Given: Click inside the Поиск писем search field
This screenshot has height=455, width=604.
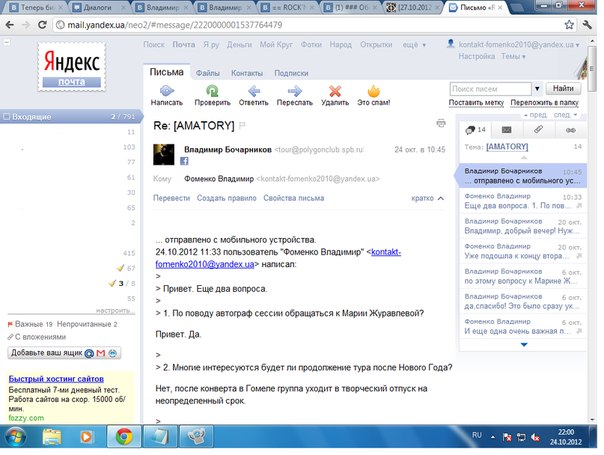Looking at the screenshot, I should (x=490, y=89).
